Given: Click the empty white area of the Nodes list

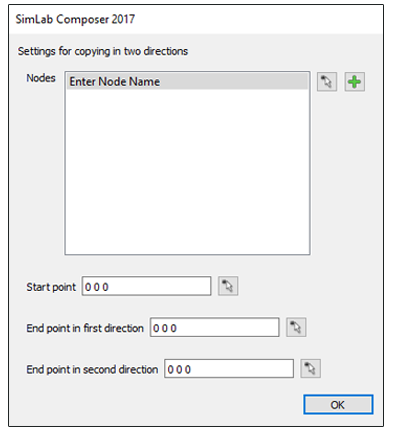Looking at the screenshot, I should coord(187,172).
